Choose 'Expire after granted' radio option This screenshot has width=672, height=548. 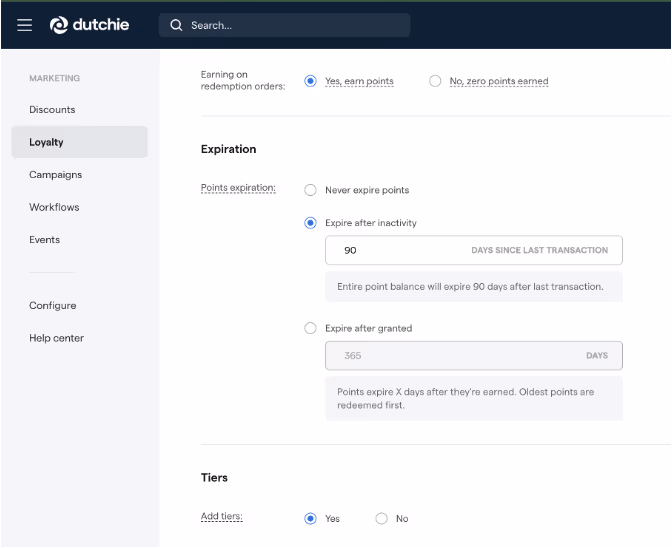click(x=310, y=329)
